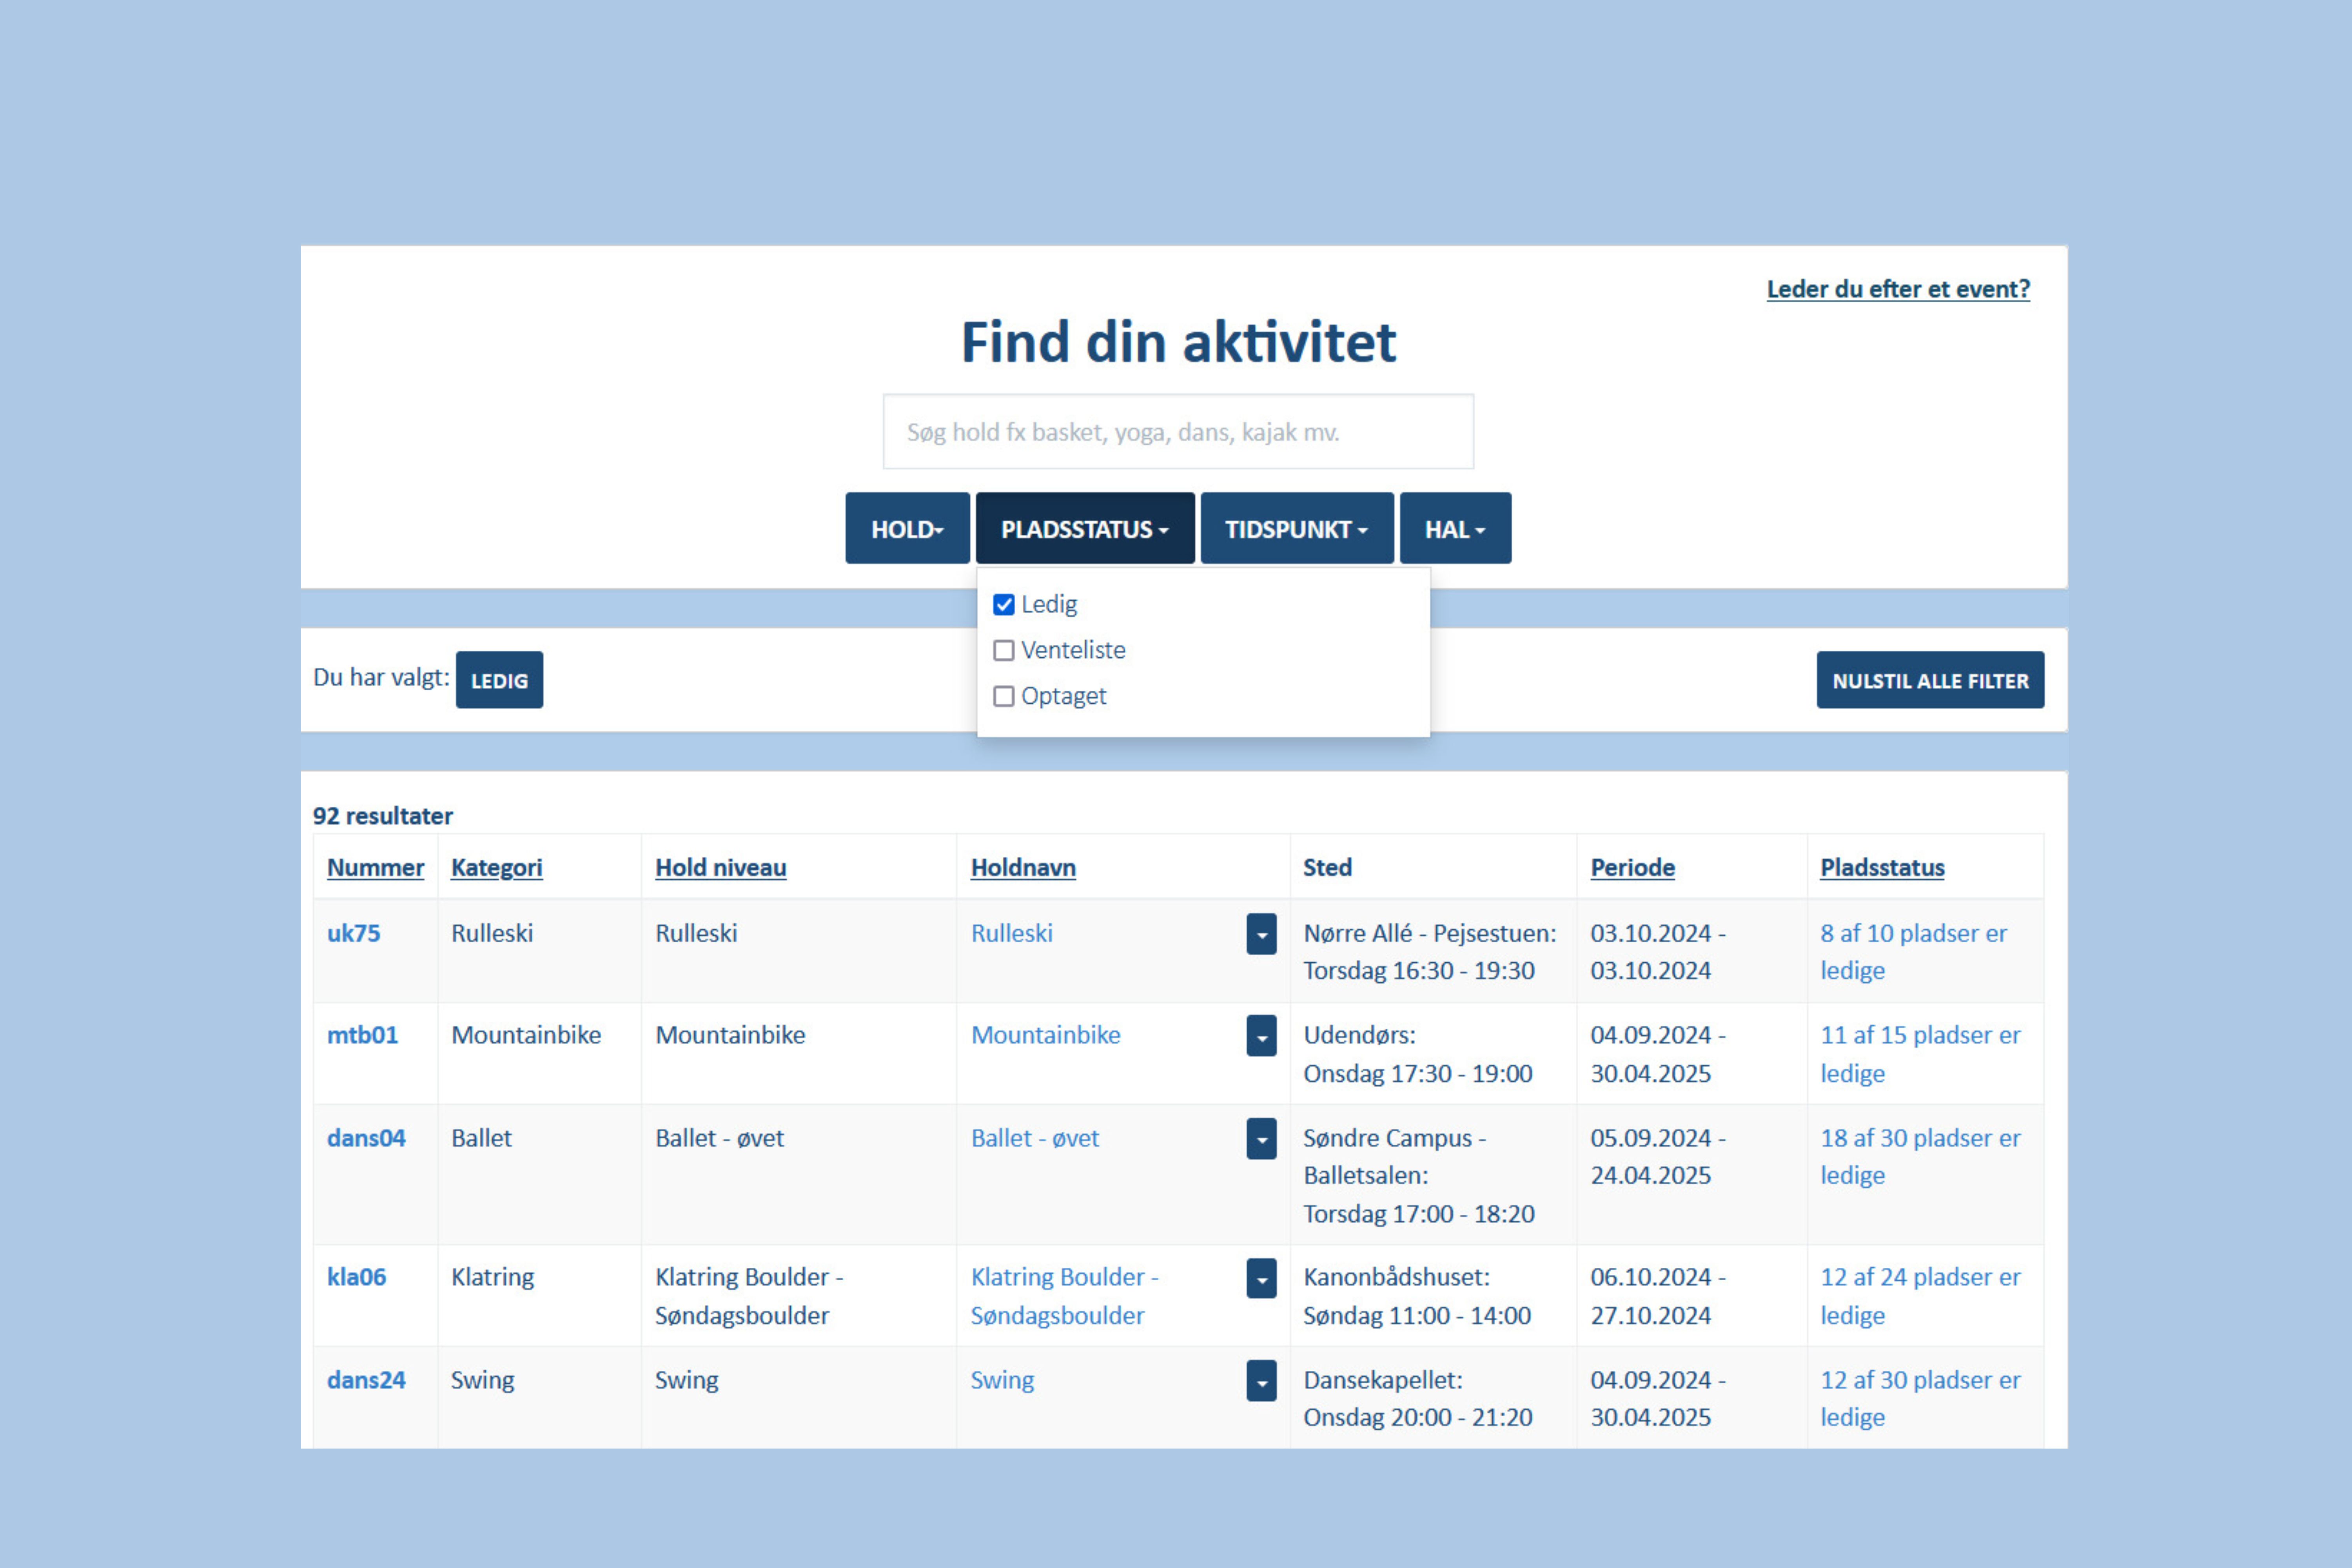Screen dimensions: 2352x1568
Task: Expand the Rulleski row details arrow
Action: [x=1261, y=934]
